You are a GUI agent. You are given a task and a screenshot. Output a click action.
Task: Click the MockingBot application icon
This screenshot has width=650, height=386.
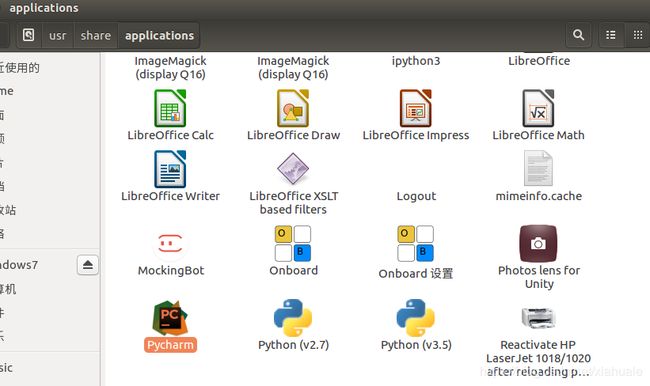coord(170,243)
